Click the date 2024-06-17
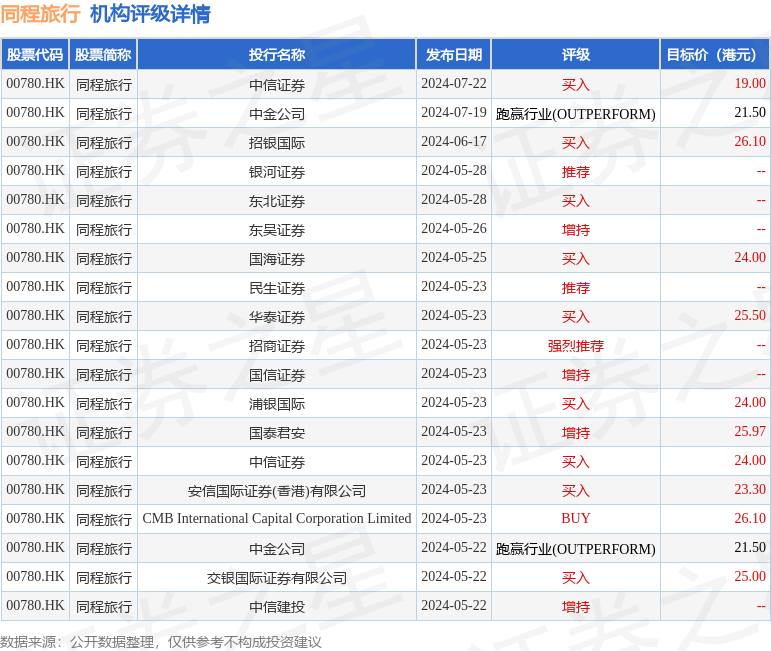The image size is (771, 651). click(x=454, y=141)
